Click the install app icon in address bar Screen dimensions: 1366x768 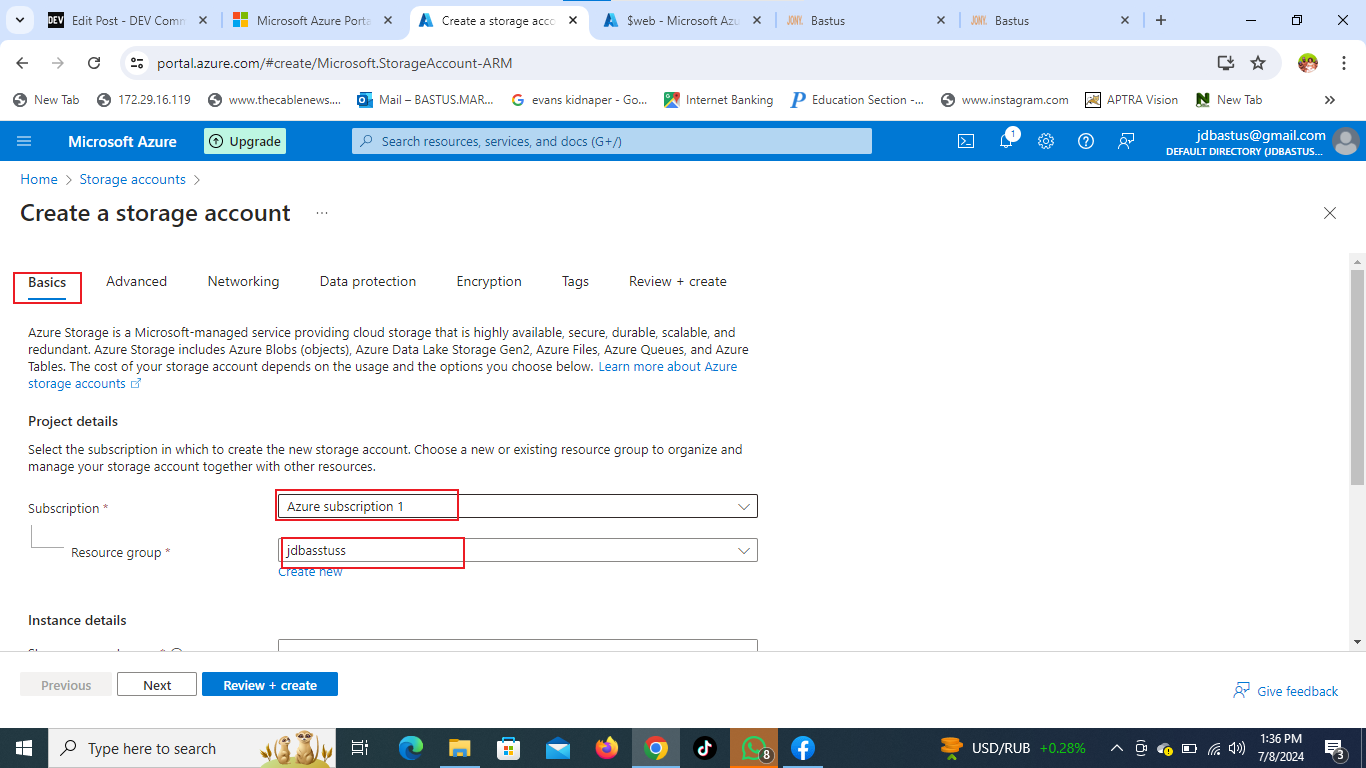click(x=1226, y=63)
